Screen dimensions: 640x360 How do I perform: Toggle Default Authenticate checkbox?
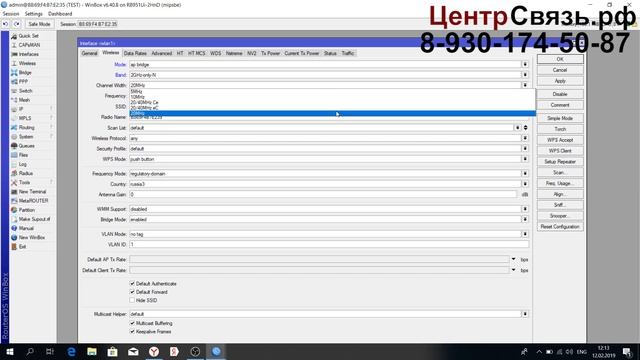(132, 283)
